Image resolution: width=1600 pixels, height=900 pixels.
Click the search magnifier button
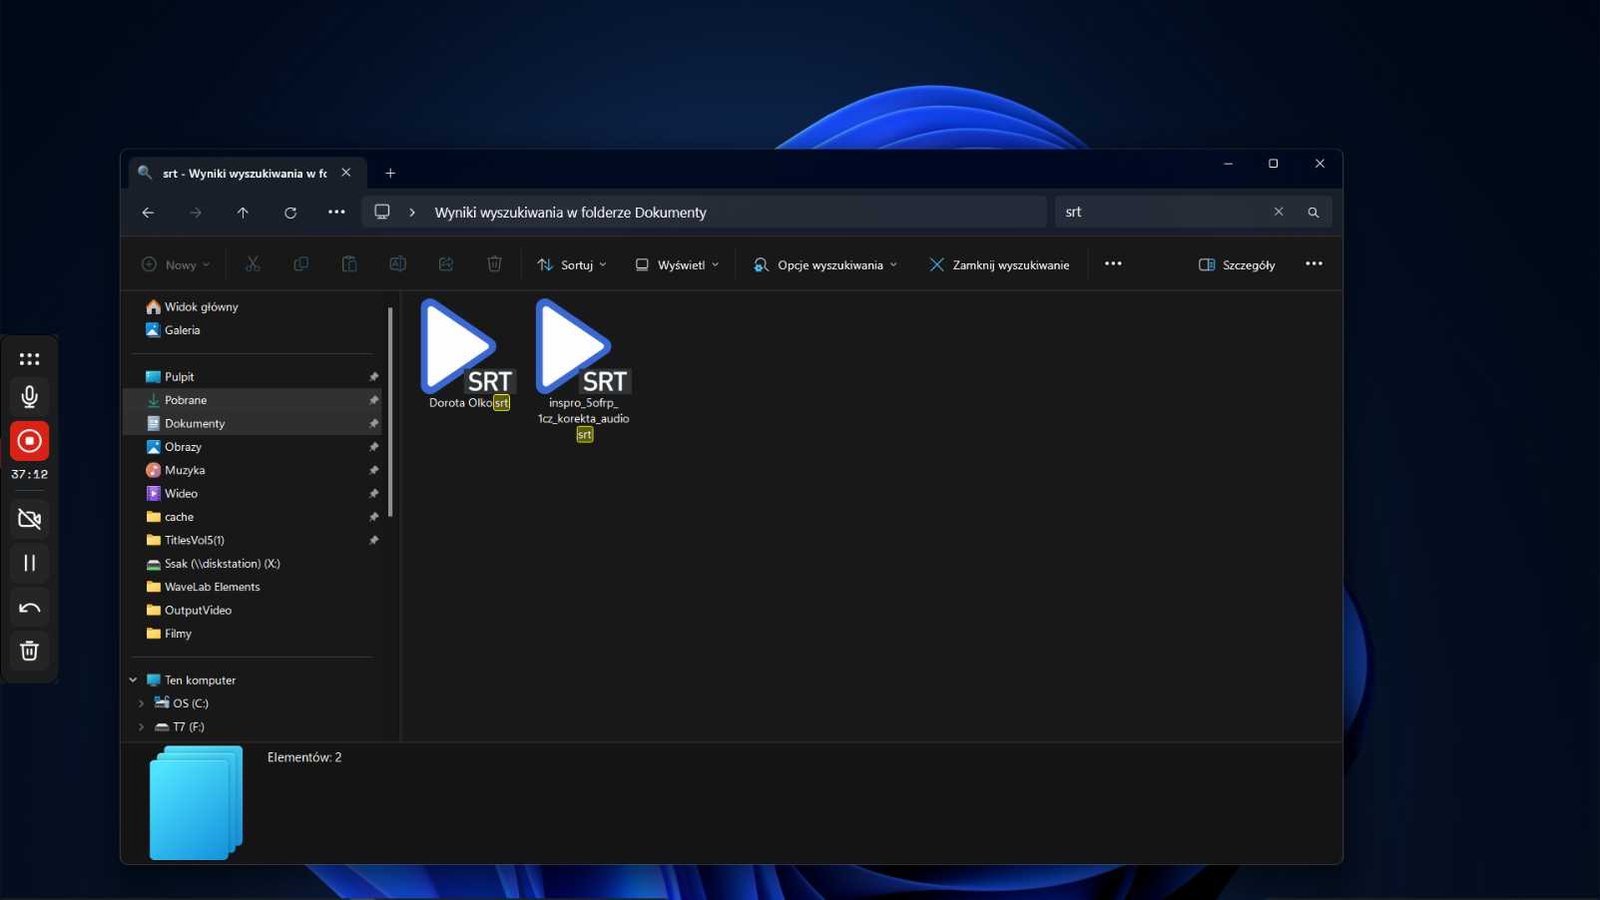[x=1313, y=212]
